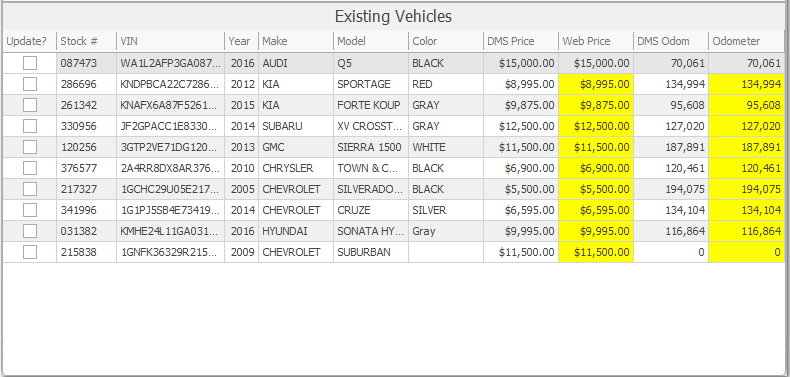Viewport: 790px width, 377px height.
Task: Check Update box for the HYUNDAI row
Action: (30, 231)
